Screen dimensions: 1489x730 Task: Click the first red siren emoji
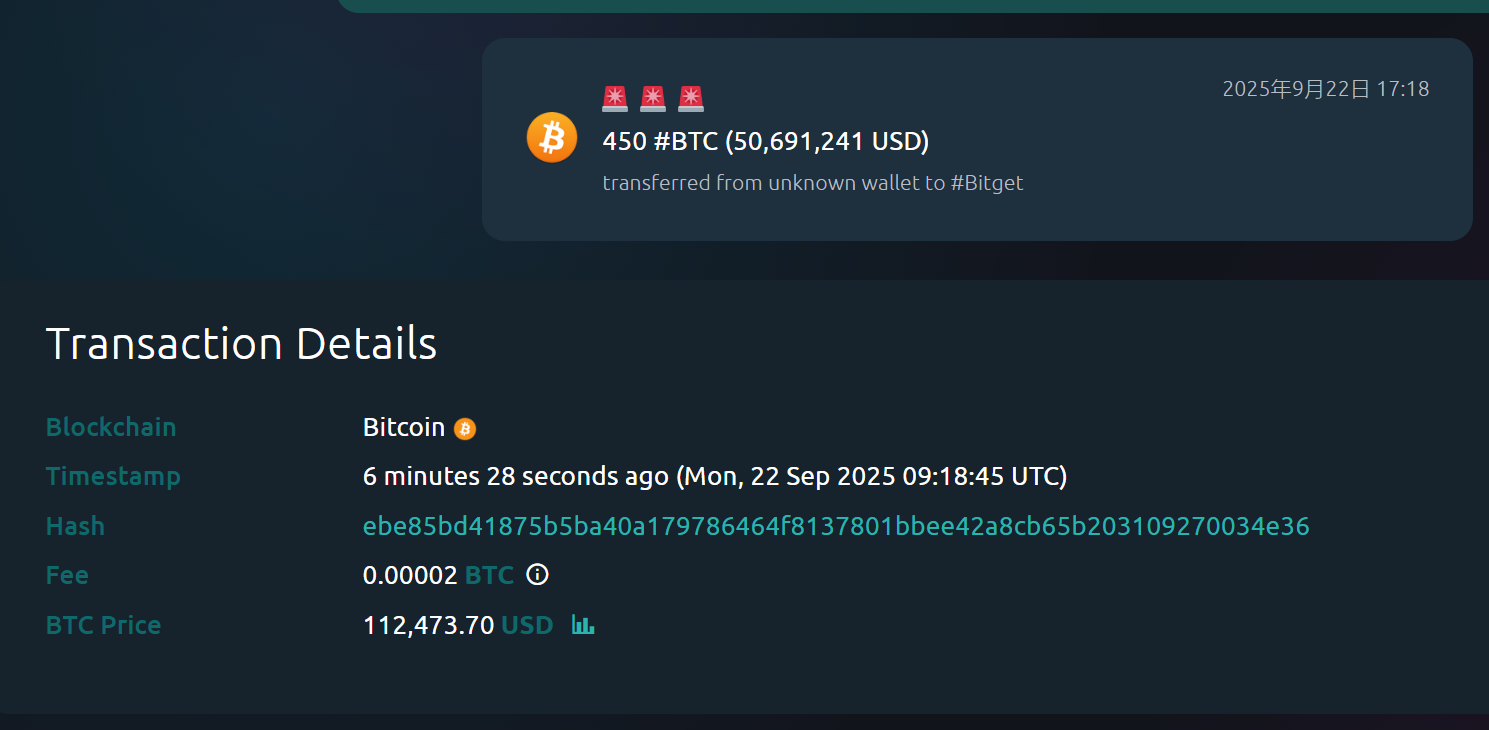[615, 98]
